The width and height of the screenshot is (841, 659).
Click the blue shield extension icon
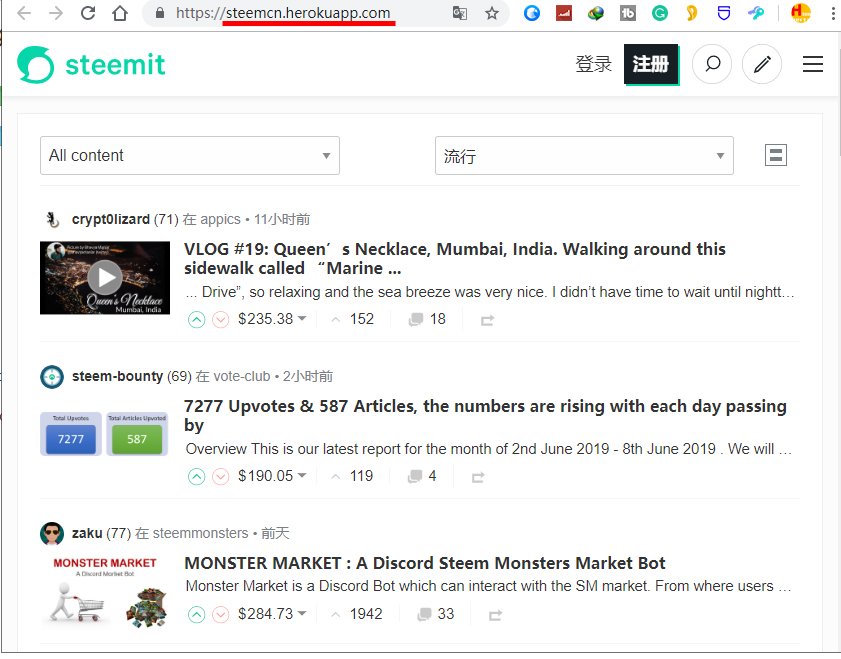coord(724,13)
